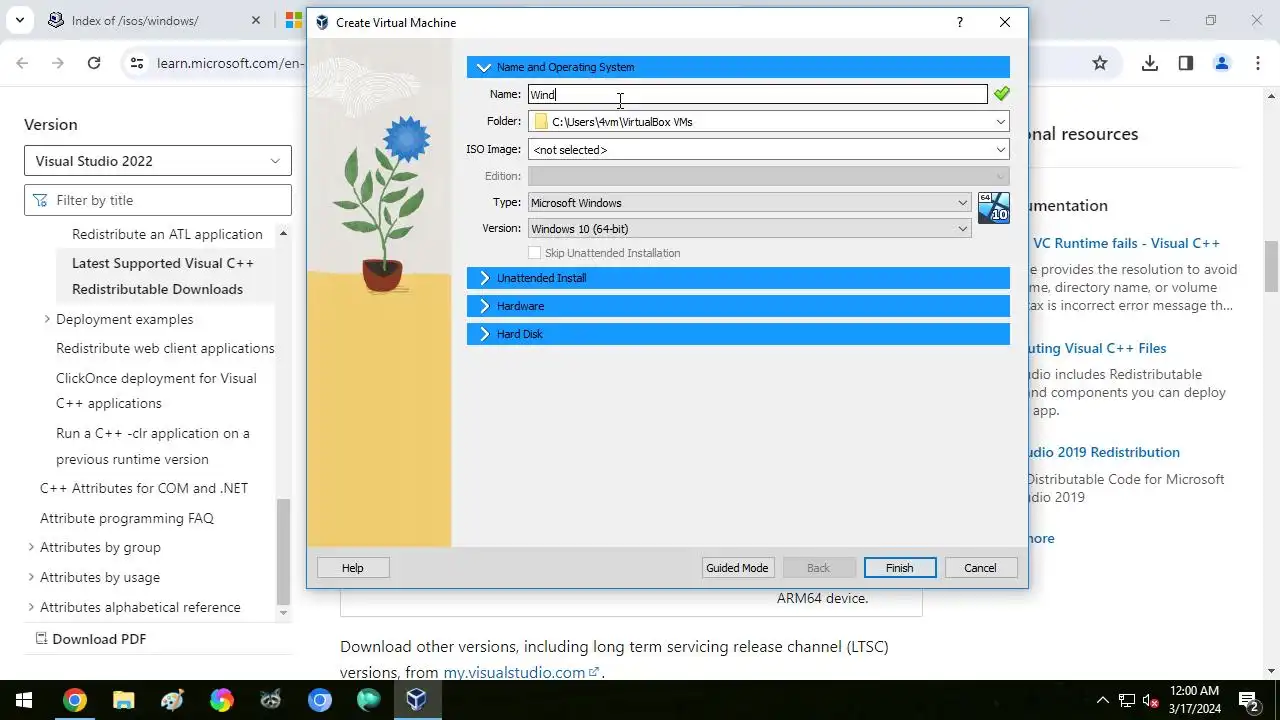Open the notification center icon
Viewport: 1280px width, 720px height.
pyautogui.click(x=1249, y=700)
